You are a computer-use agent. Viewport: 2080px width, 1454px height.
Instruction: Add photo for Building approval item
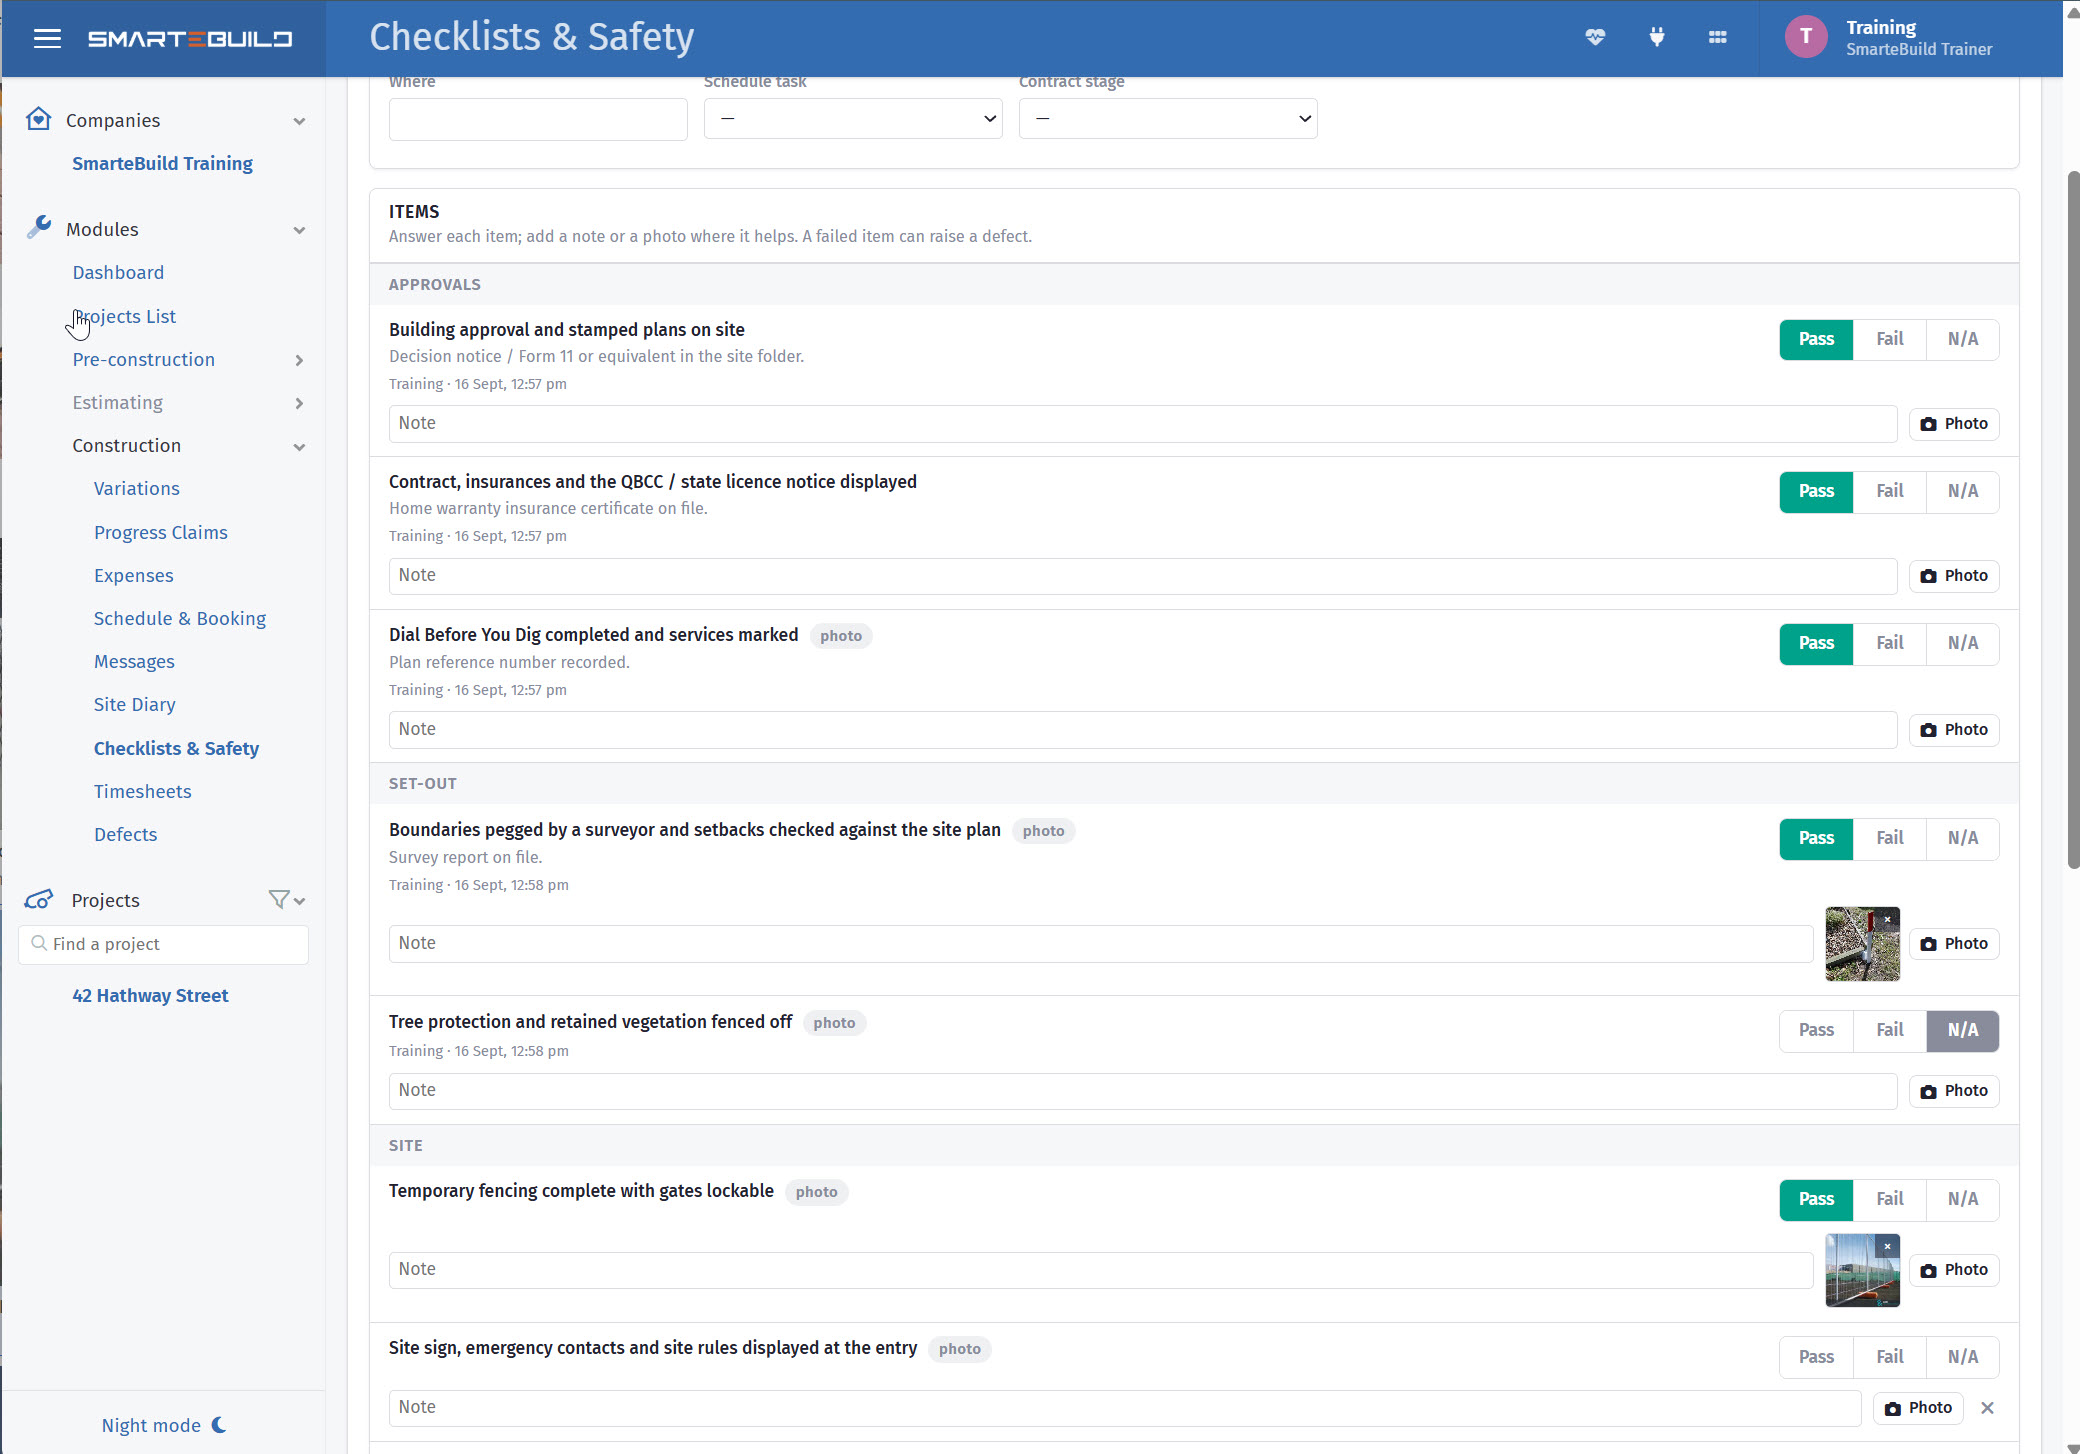(1954, 424)
